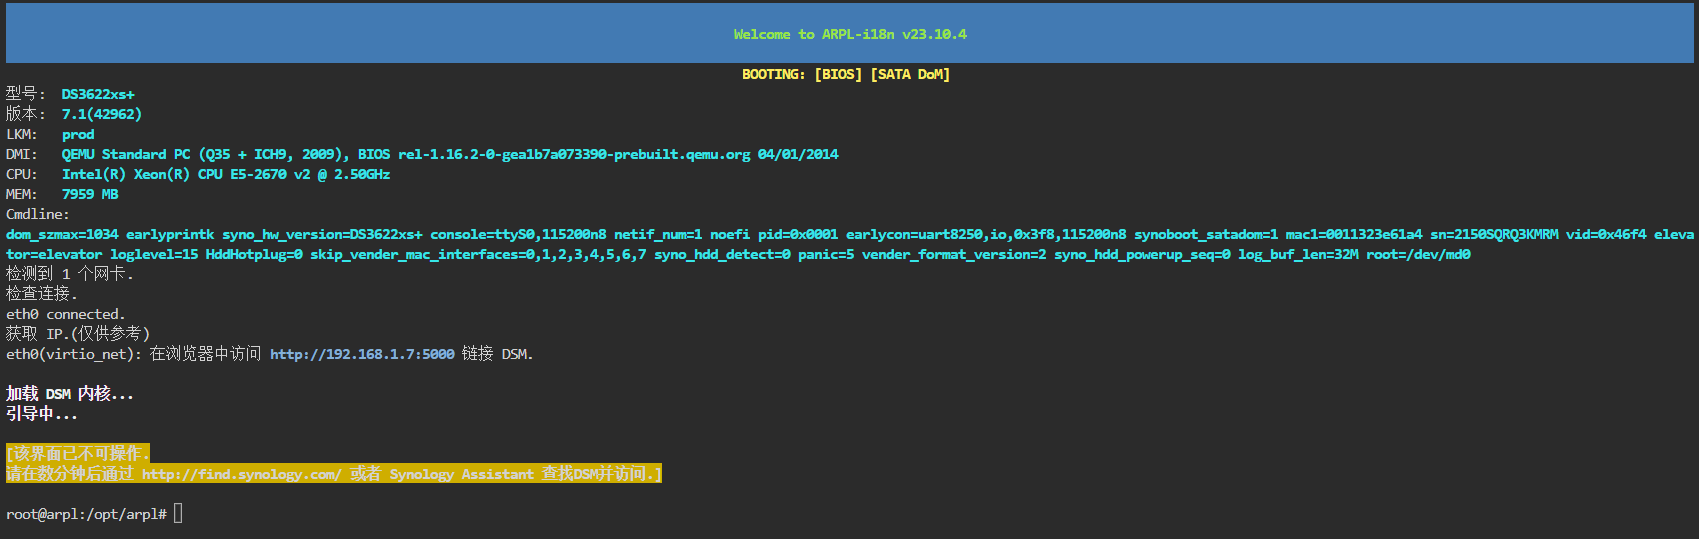Image resolution: width=1699 pixels, height=539 pixels.
Task: Click the 7959 MB memory value
Action: point(90,194)
